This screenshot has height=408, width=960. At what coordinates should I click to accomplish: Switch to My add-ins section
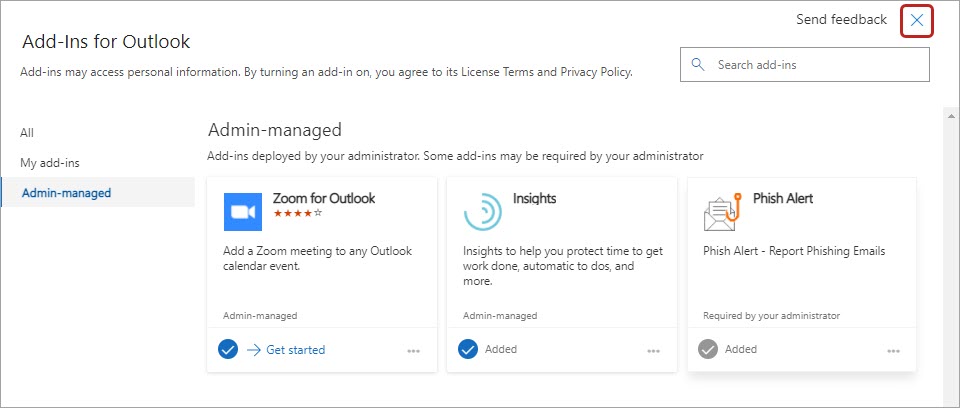point(50,163)
